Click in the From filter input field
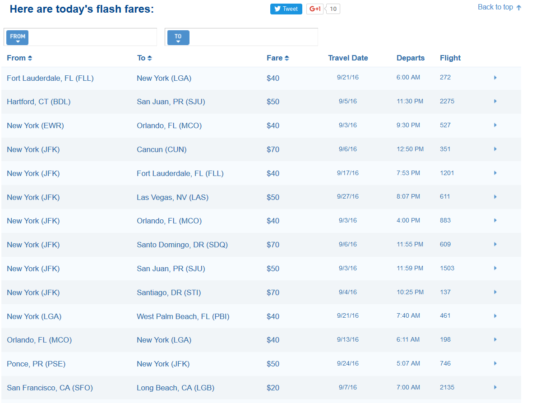This screenshot has width=550, height=403. [92, 37]
